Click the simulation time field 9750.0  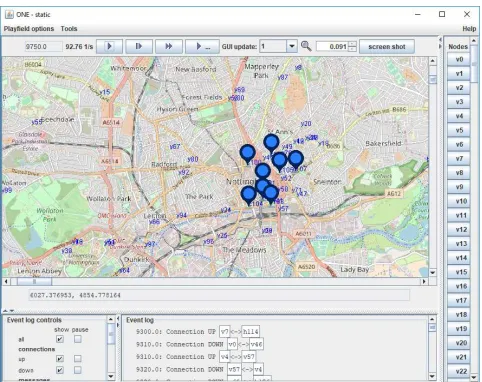tap(43, 46)
